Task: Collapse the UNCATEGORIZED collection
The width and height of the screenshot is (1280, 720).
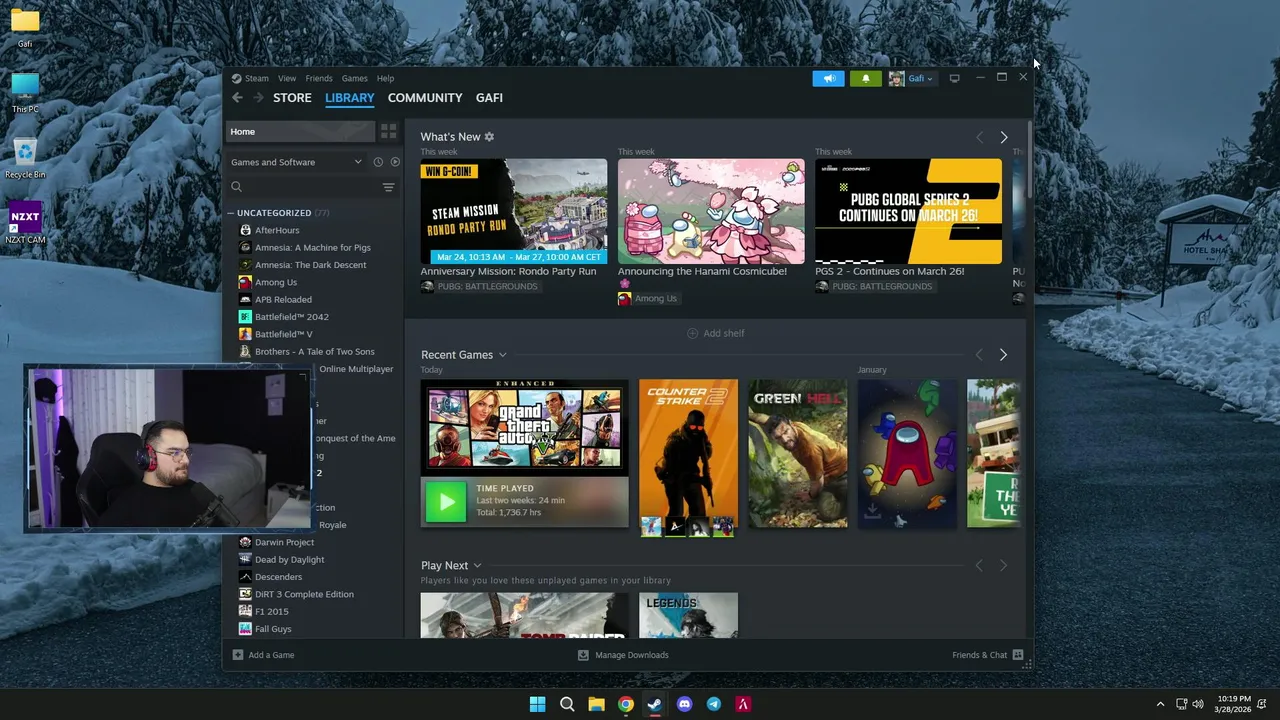Action: click(x=231, y=213)
